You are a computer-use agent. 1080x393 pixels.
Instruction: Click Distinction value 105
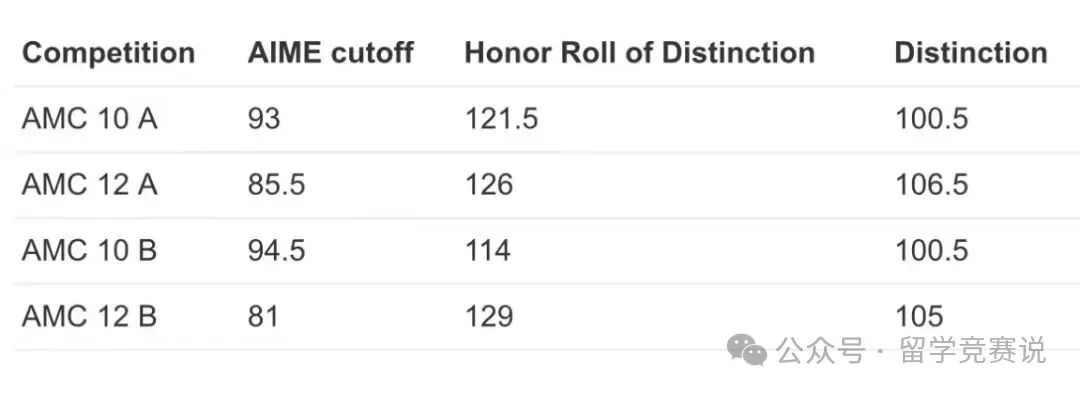[x=919, y=316]
